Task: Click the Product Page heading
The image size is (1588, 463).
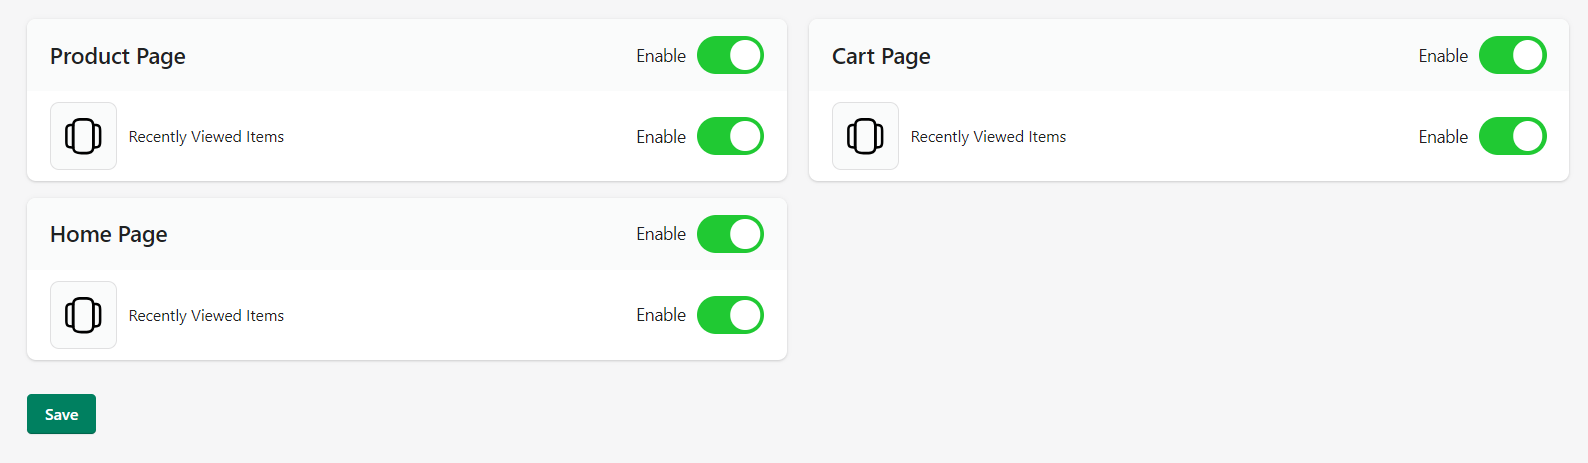Action: click(x=118, y=56)
